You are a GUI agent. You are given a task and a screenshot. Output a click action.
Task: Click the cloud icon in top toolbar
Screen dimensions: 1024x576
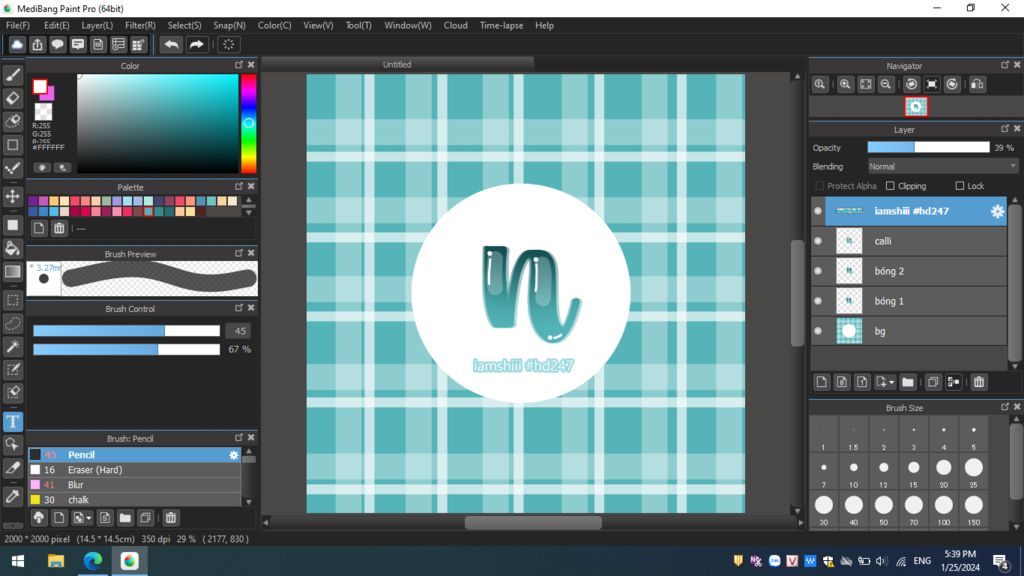click(x=17, y=44)
